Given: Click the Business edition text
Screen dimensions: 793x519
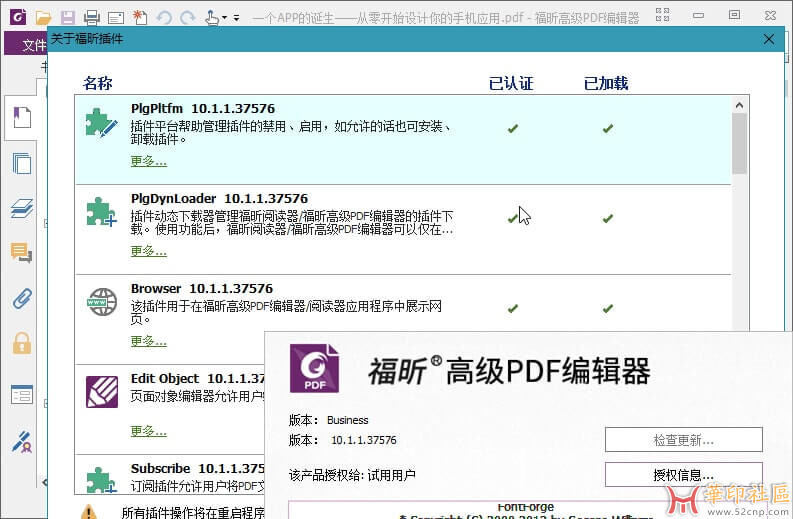Looking at the screenshot, I should (x=347, y=420).
